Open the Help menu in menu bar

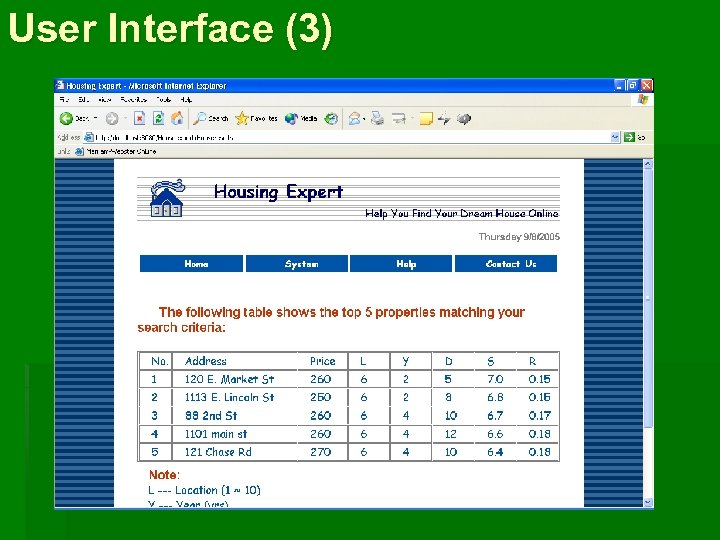[x=186, y=100]
